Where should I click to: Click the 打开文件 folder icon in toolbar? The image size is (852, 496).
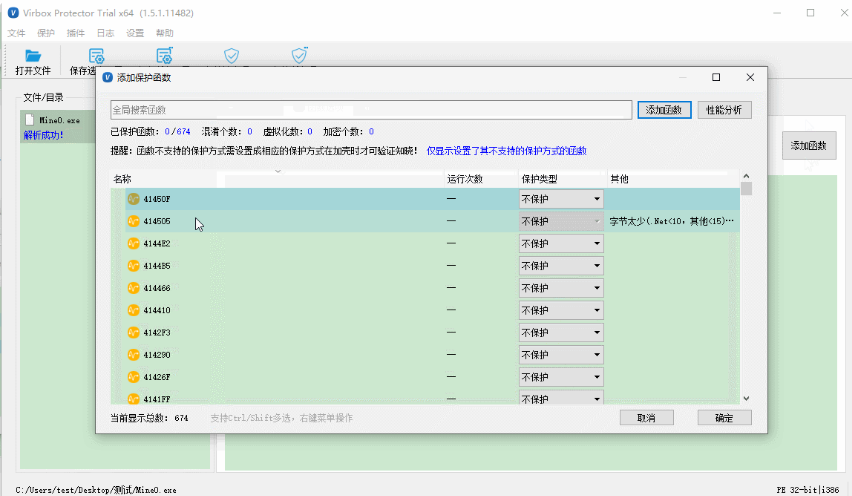coord(33,55)
